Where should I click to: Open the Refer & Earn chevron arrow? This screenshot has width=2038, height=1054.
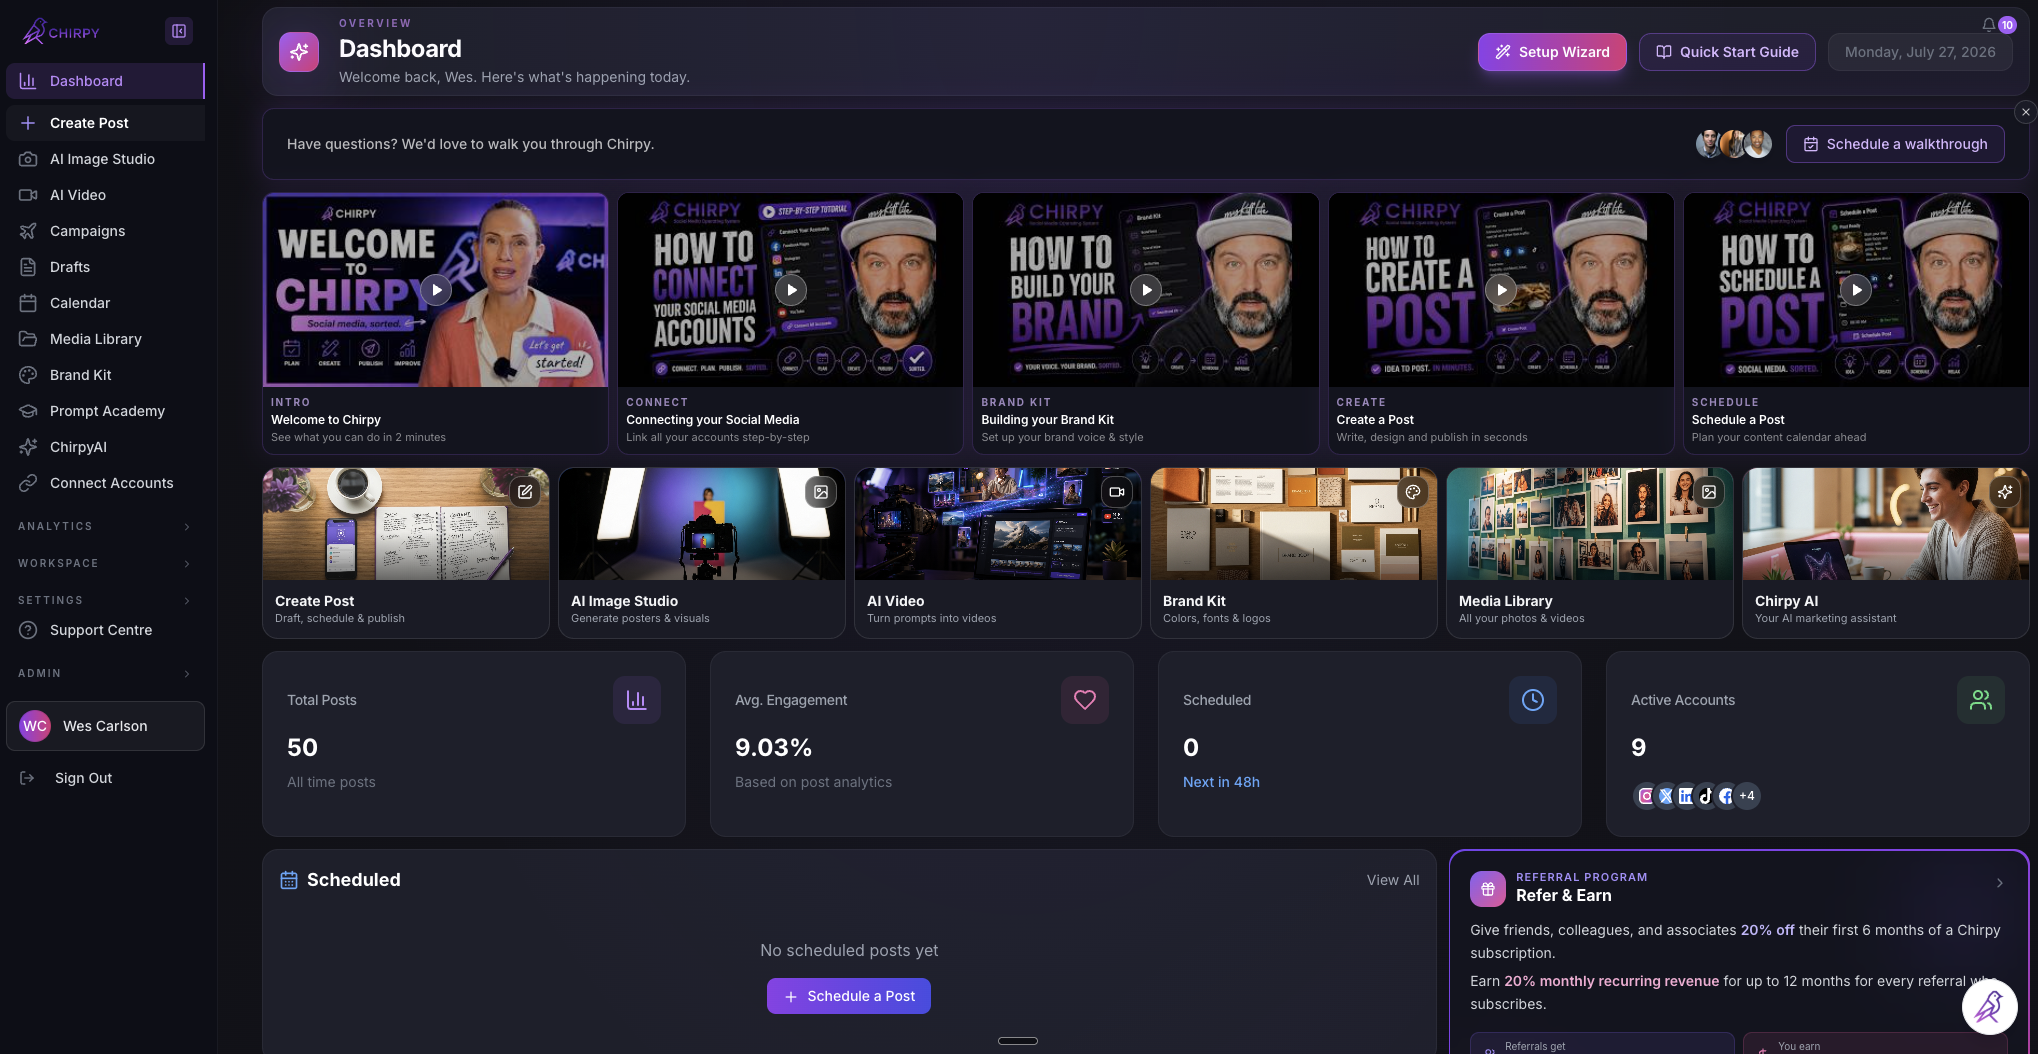click(x=2000, y=883)
